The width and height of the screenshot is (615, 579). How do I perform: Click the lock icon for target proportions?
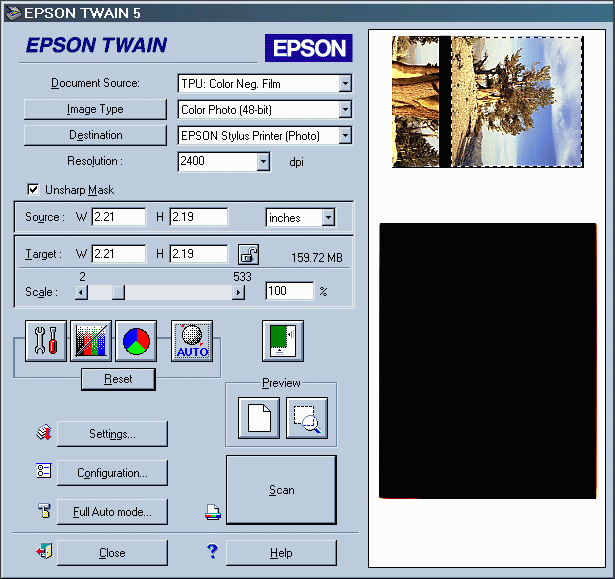pyautogui.click(x=248, y=254)
